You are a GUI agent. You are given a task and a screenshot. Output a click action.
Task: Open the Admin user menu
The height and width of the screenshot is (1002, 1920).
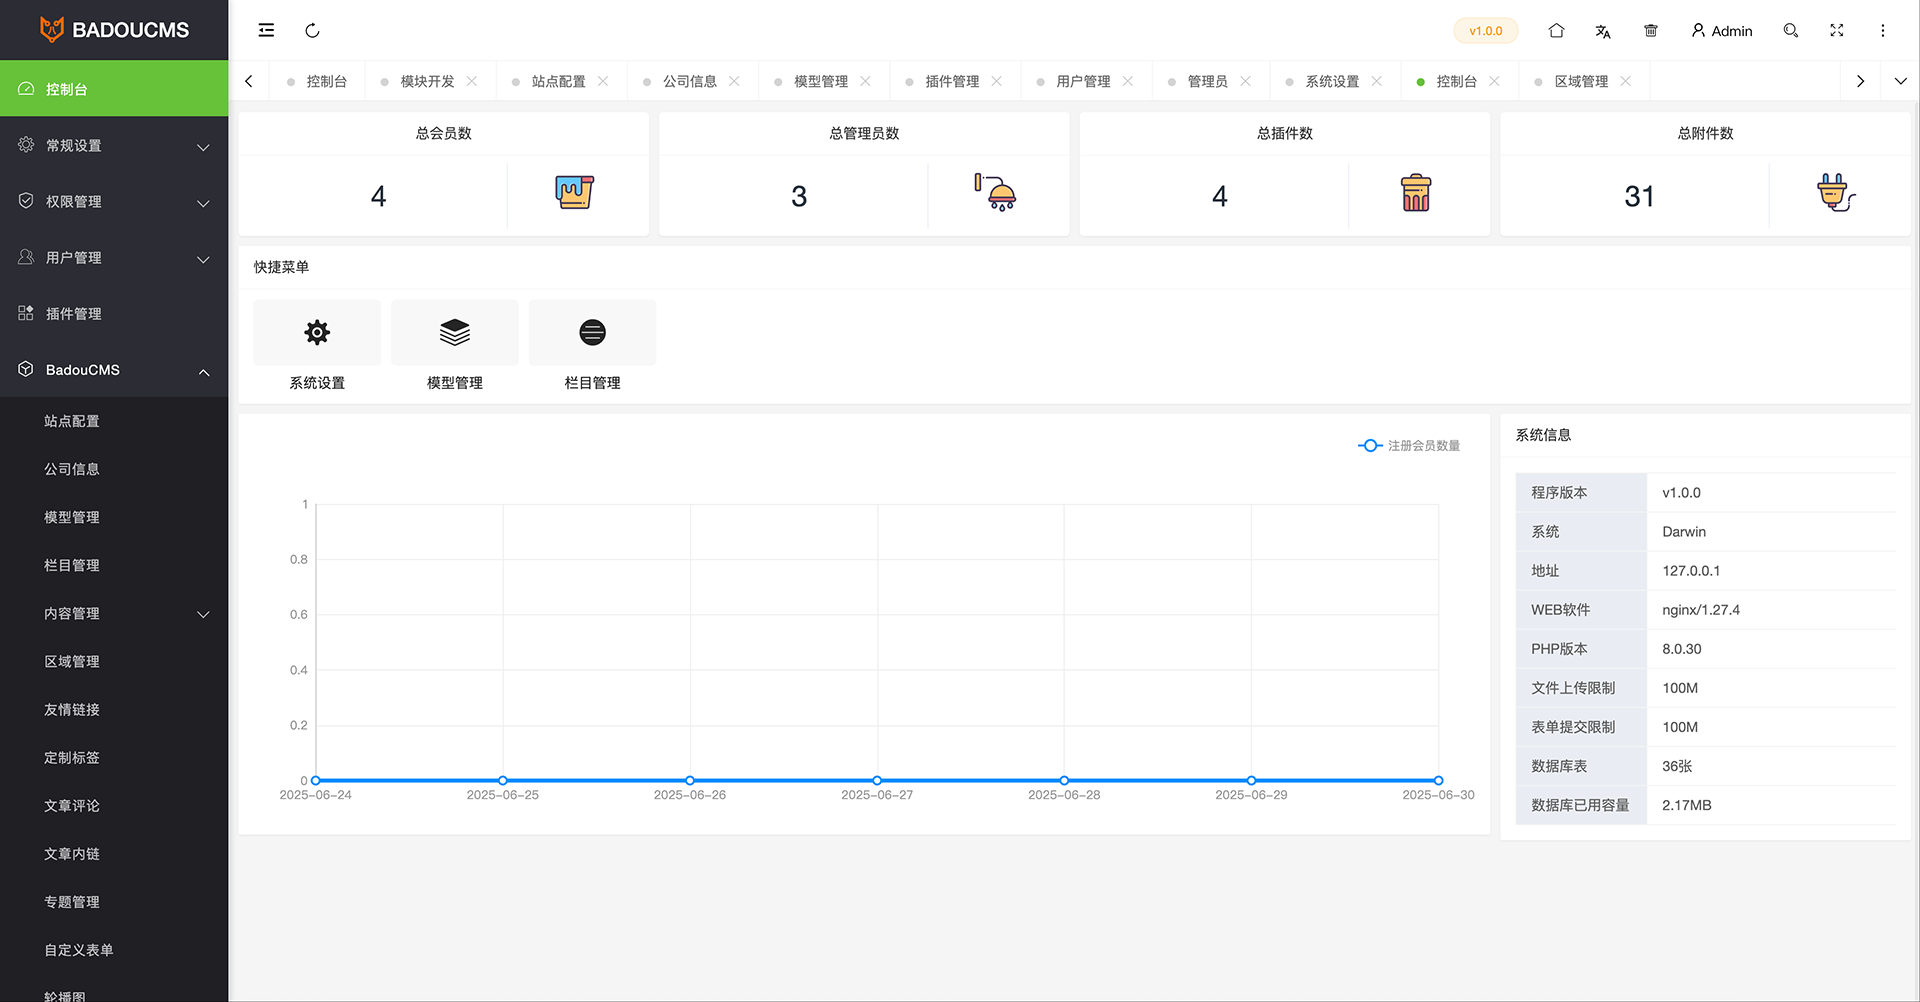pyautogui.click(x=1722, y=31)
